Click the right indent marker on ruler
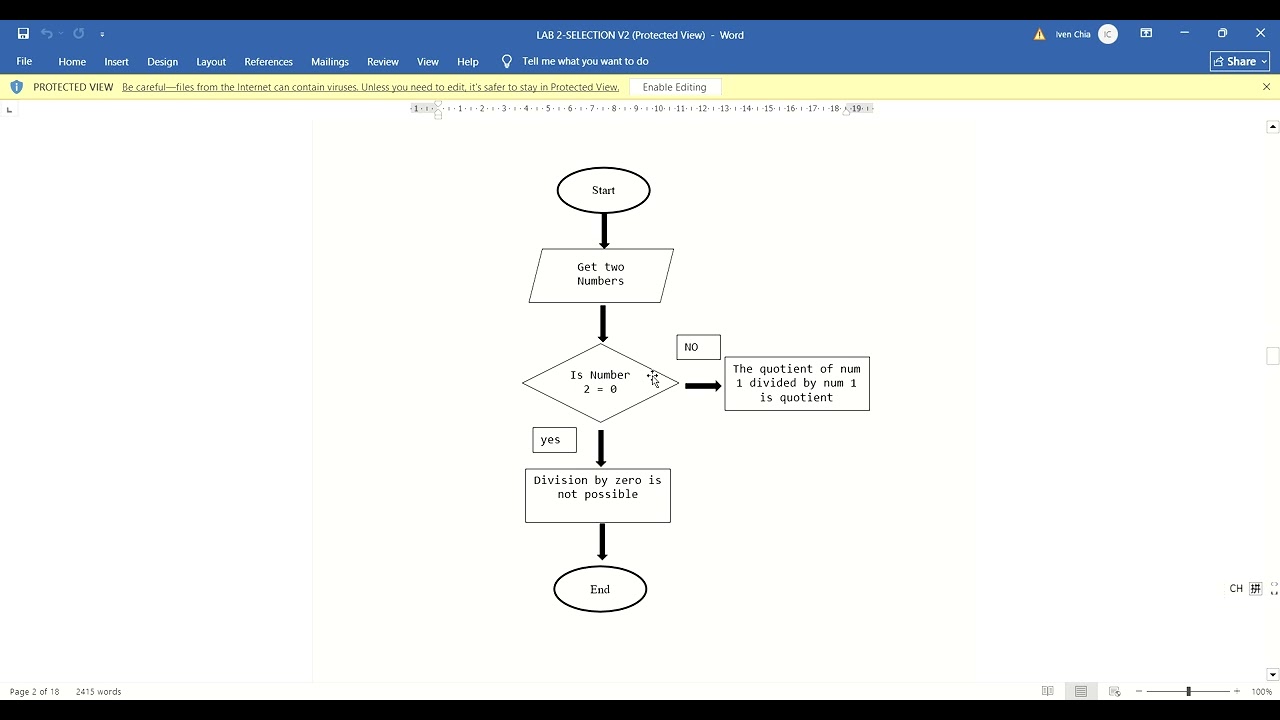1280x720 pixels. tap(846, 112)
